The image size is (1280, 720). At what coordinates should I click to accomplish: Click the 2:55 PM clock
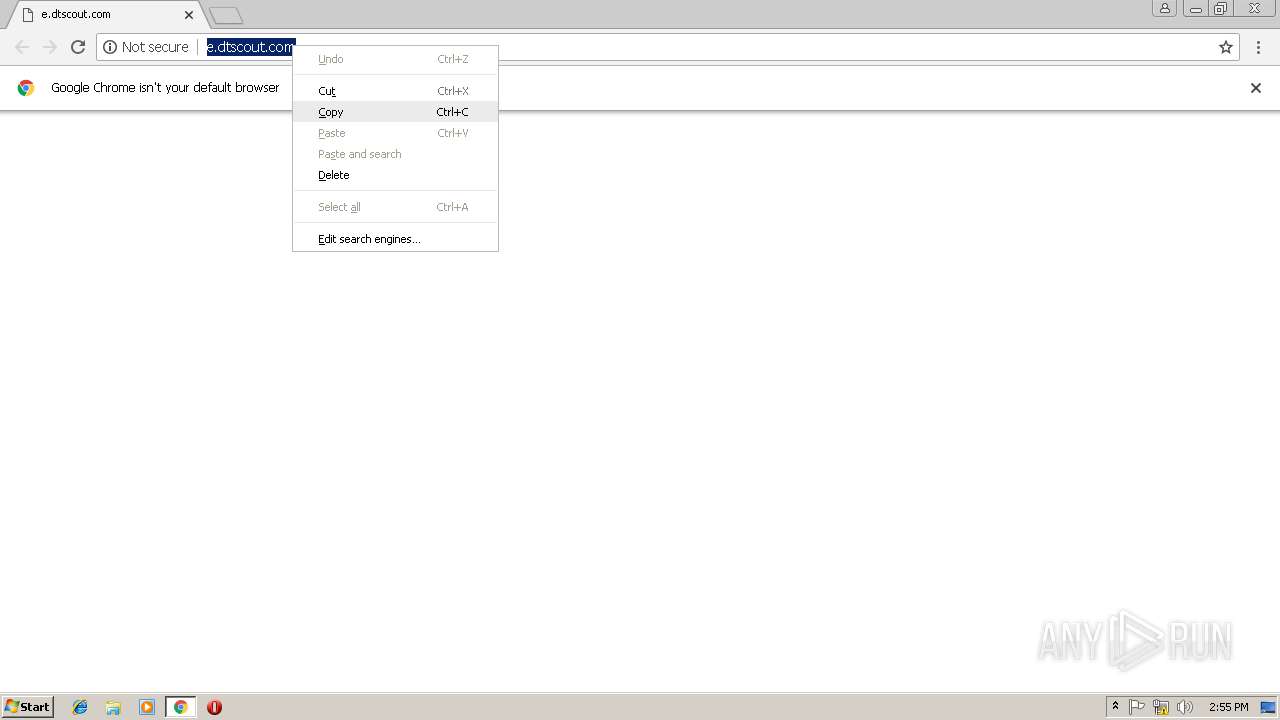coord(1228,707)
